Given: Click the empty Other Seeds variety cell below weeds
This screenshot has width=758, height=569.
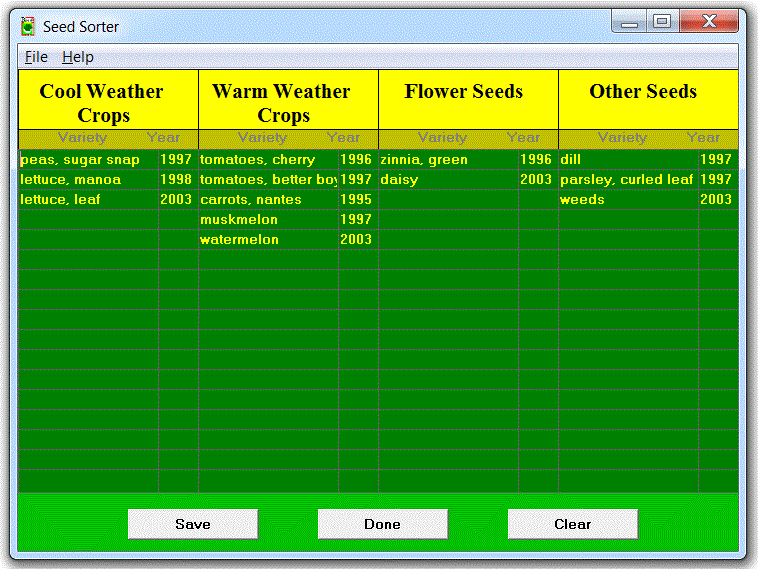Looking at the screenshot, I should [x=628, y=219].
